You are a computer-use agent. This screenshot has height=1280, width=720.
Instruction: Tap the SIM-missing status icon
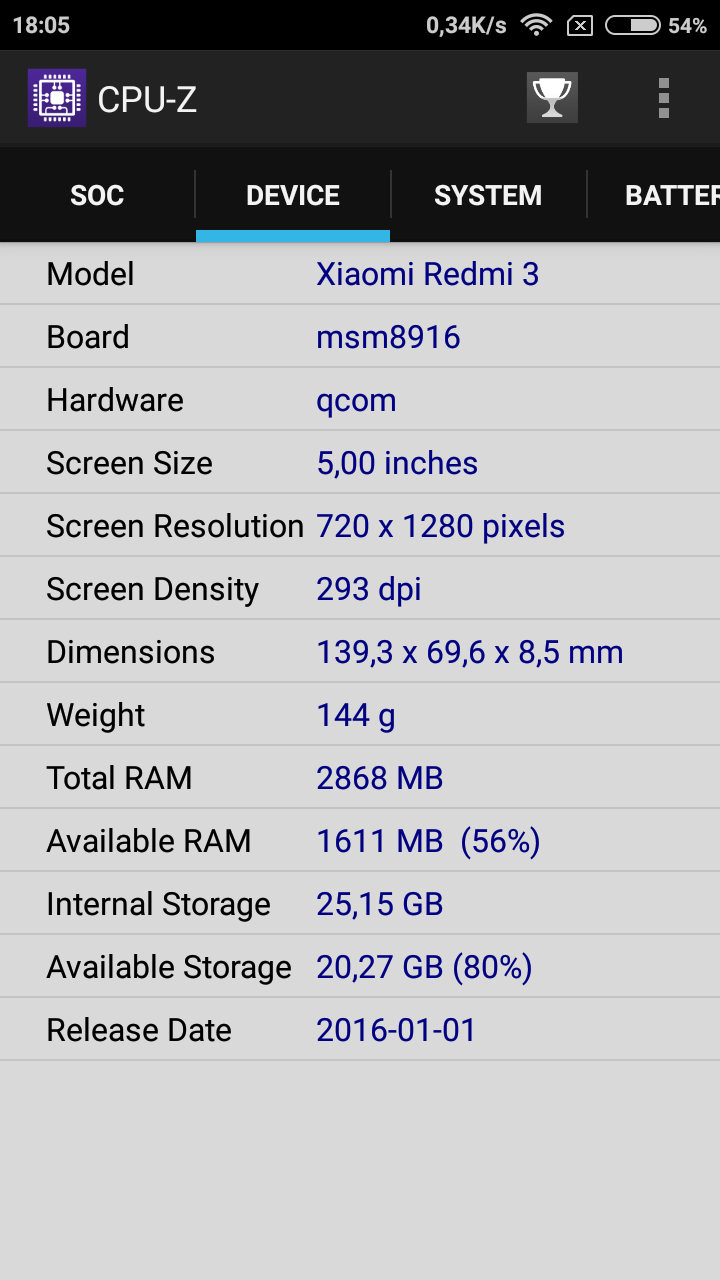[x=580, y=26]
